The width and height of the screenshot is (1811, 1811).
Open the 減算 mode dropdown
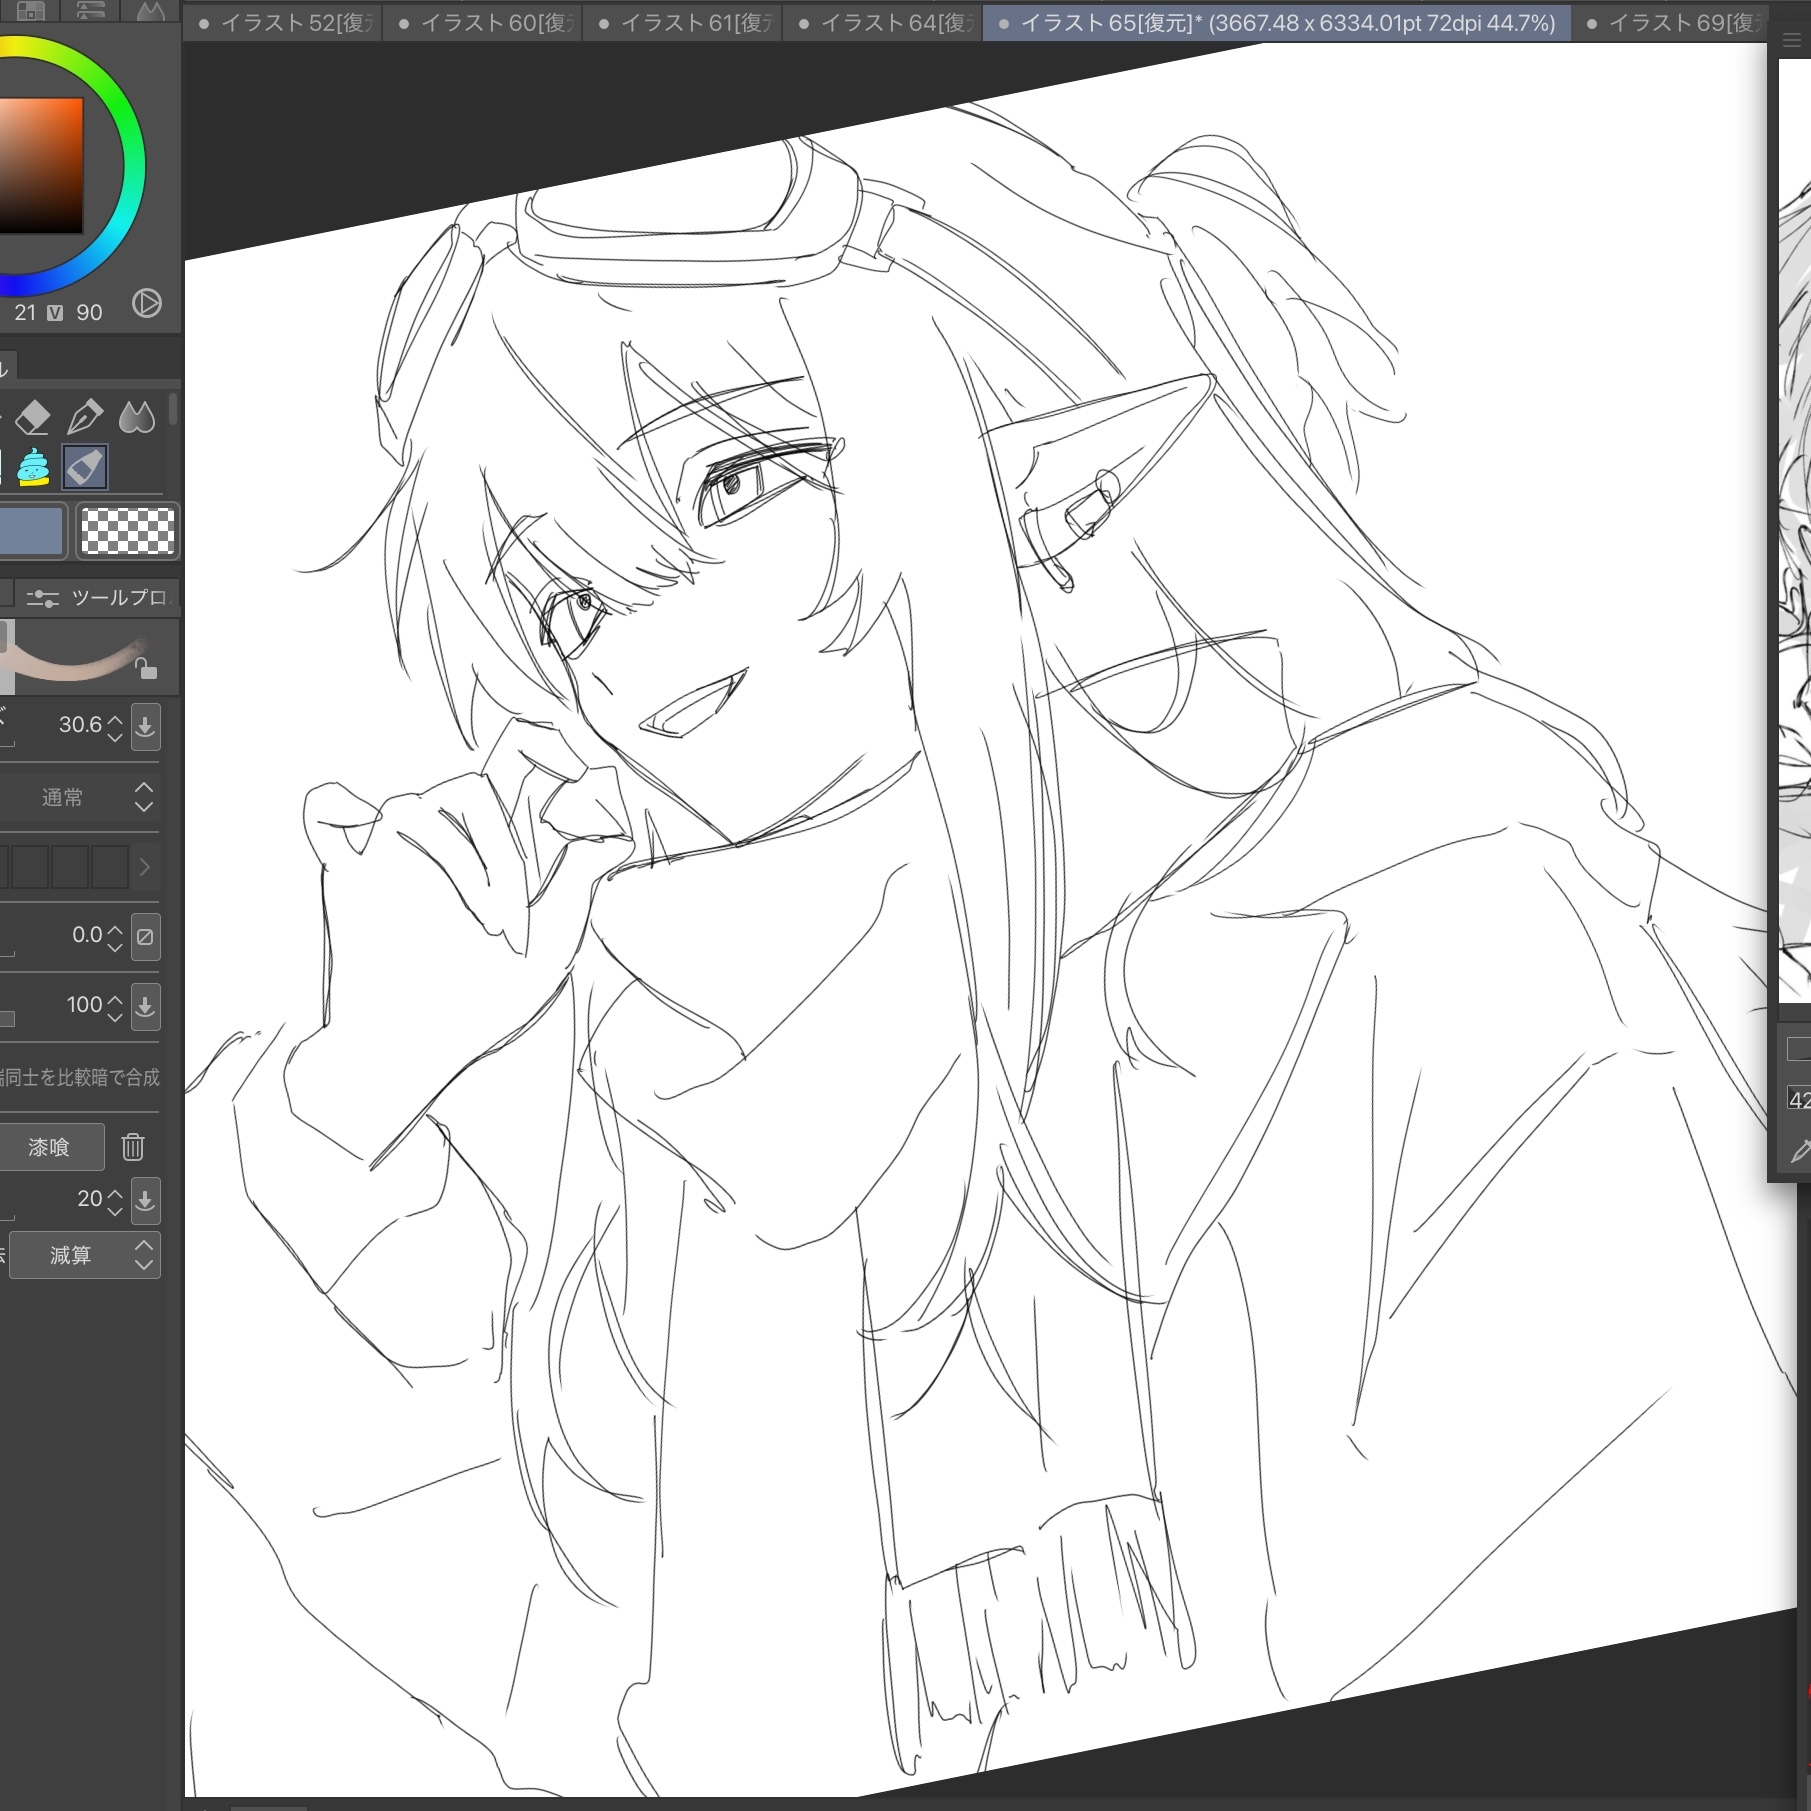[85, 1255]
